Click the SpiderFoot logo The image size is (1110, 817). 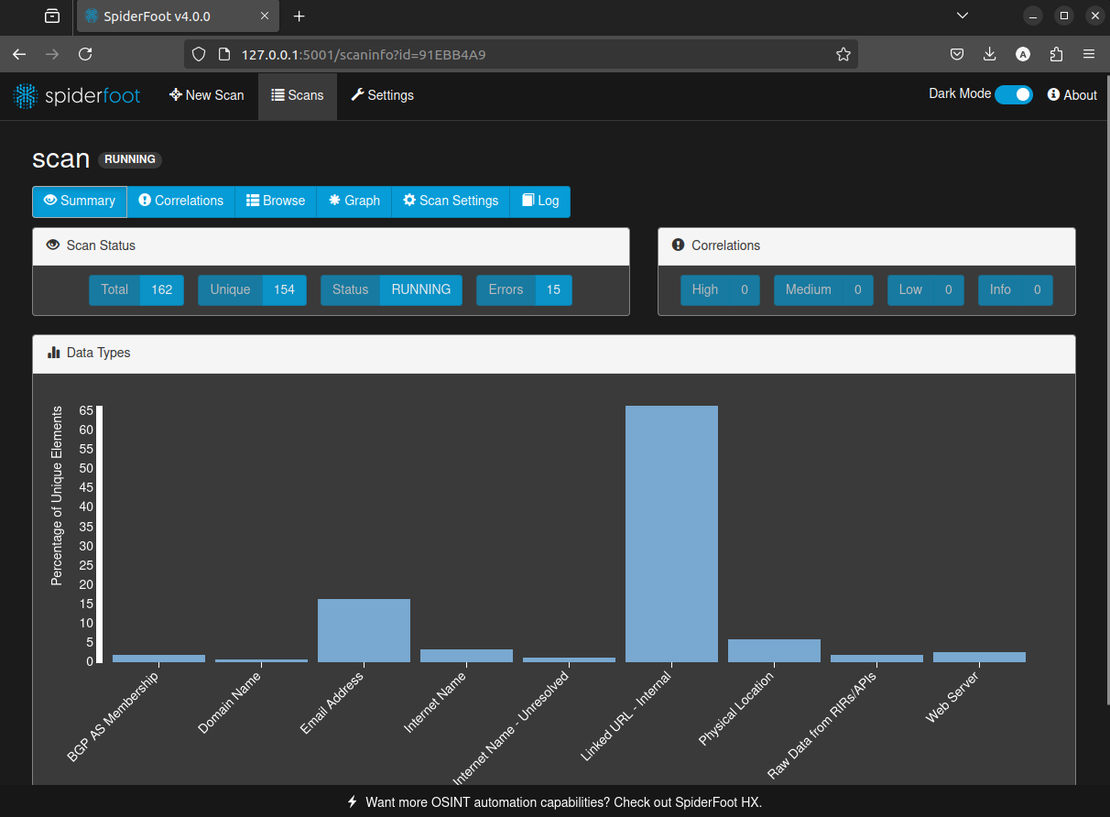pos(76,96)
